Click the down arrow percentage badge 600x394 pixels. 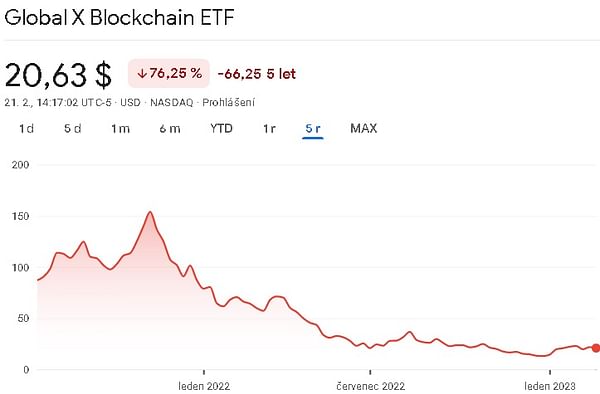[x=169, y=73]
